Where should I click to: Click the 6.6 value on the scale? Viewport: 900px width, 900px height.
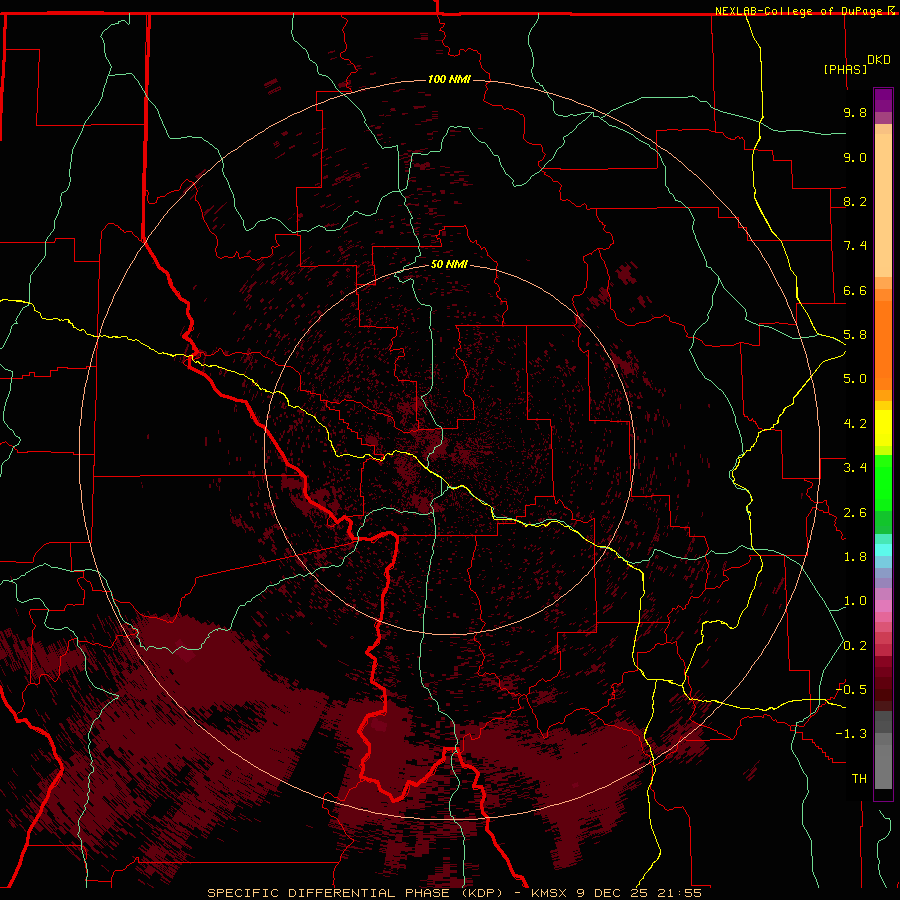pyautogui.click(x=855, y=290)
